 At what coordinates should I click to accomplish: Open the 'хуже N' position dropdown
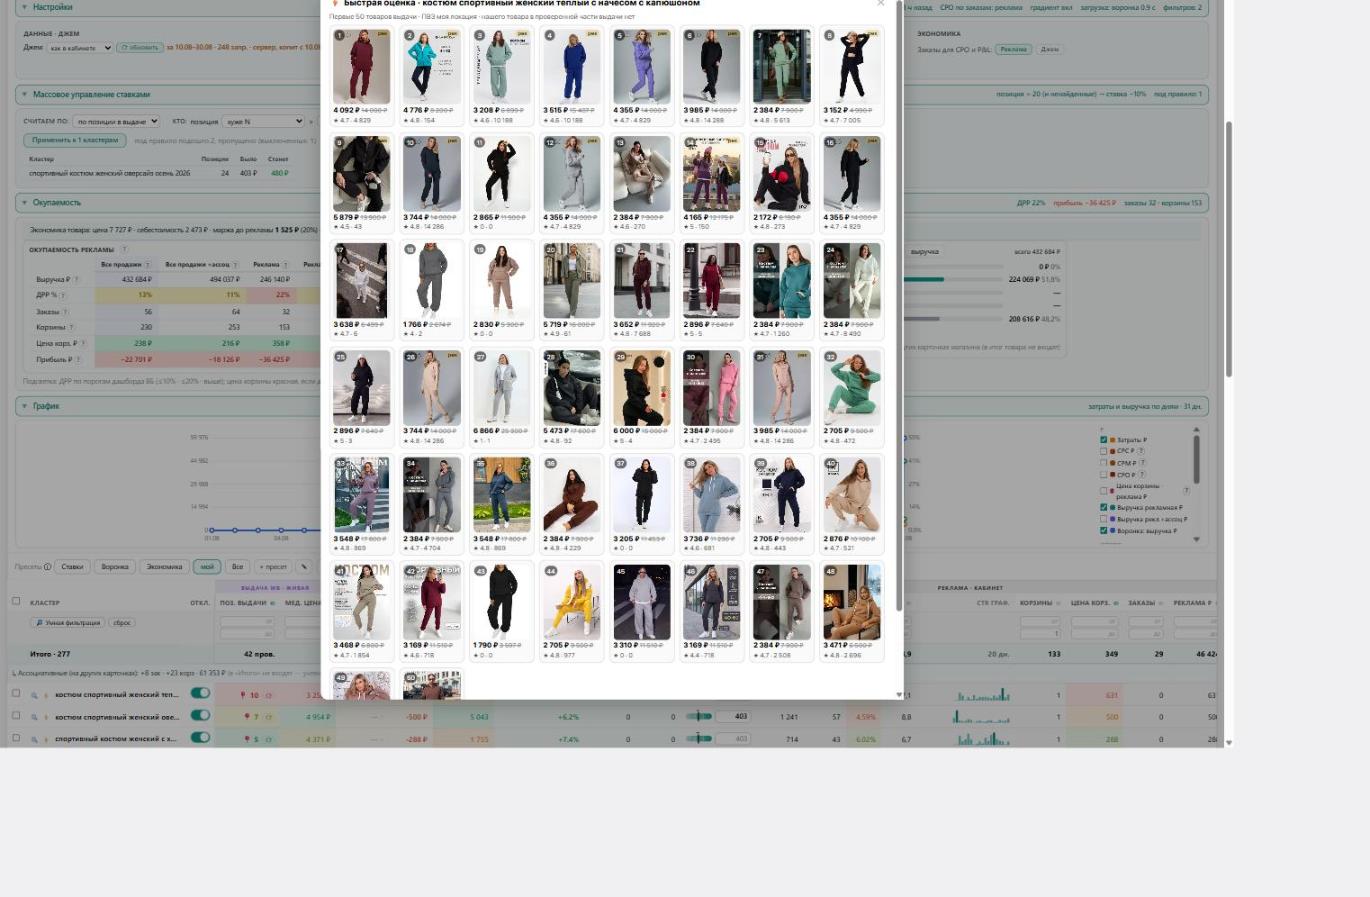[262, 121]
